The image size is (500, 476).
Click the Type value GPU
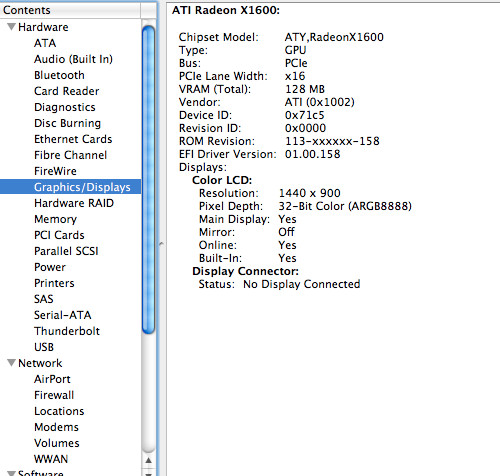pyautogui.click(x=295, y=50)
